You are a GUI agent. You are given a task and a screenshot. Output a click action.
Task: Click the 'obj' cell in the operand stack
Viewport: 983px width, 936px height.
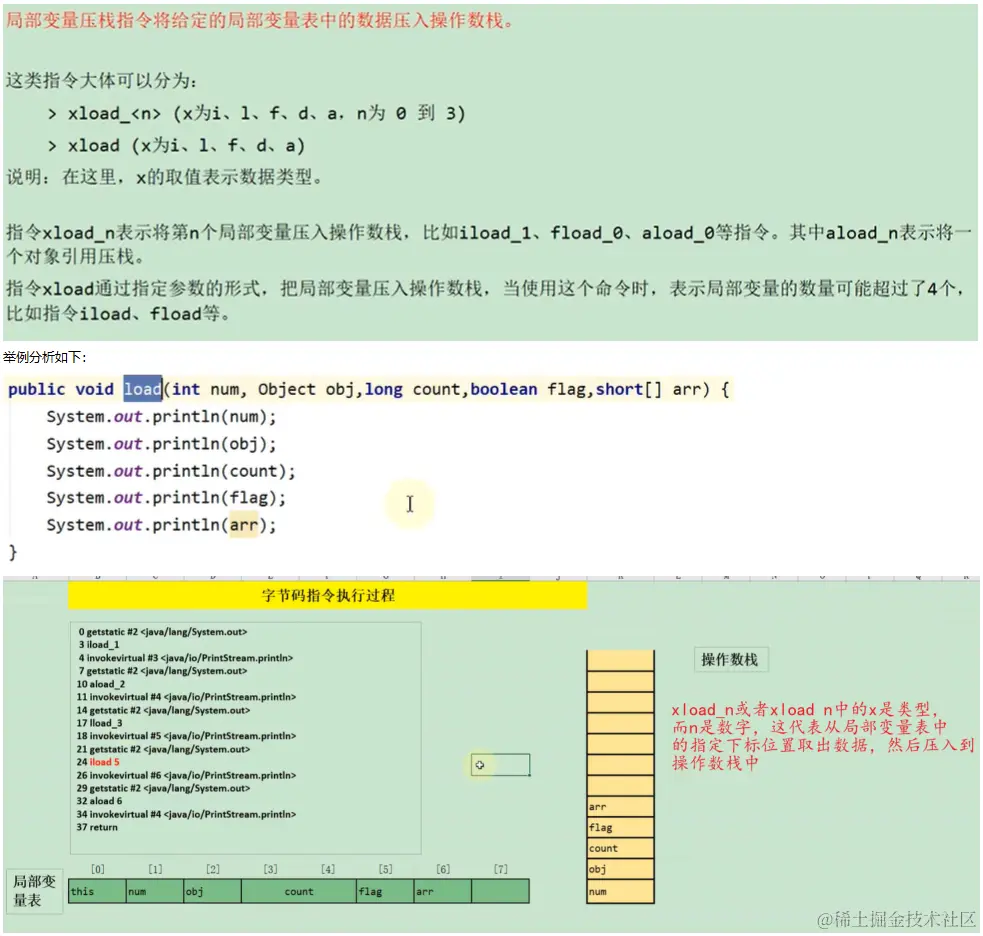coord(620,869)
